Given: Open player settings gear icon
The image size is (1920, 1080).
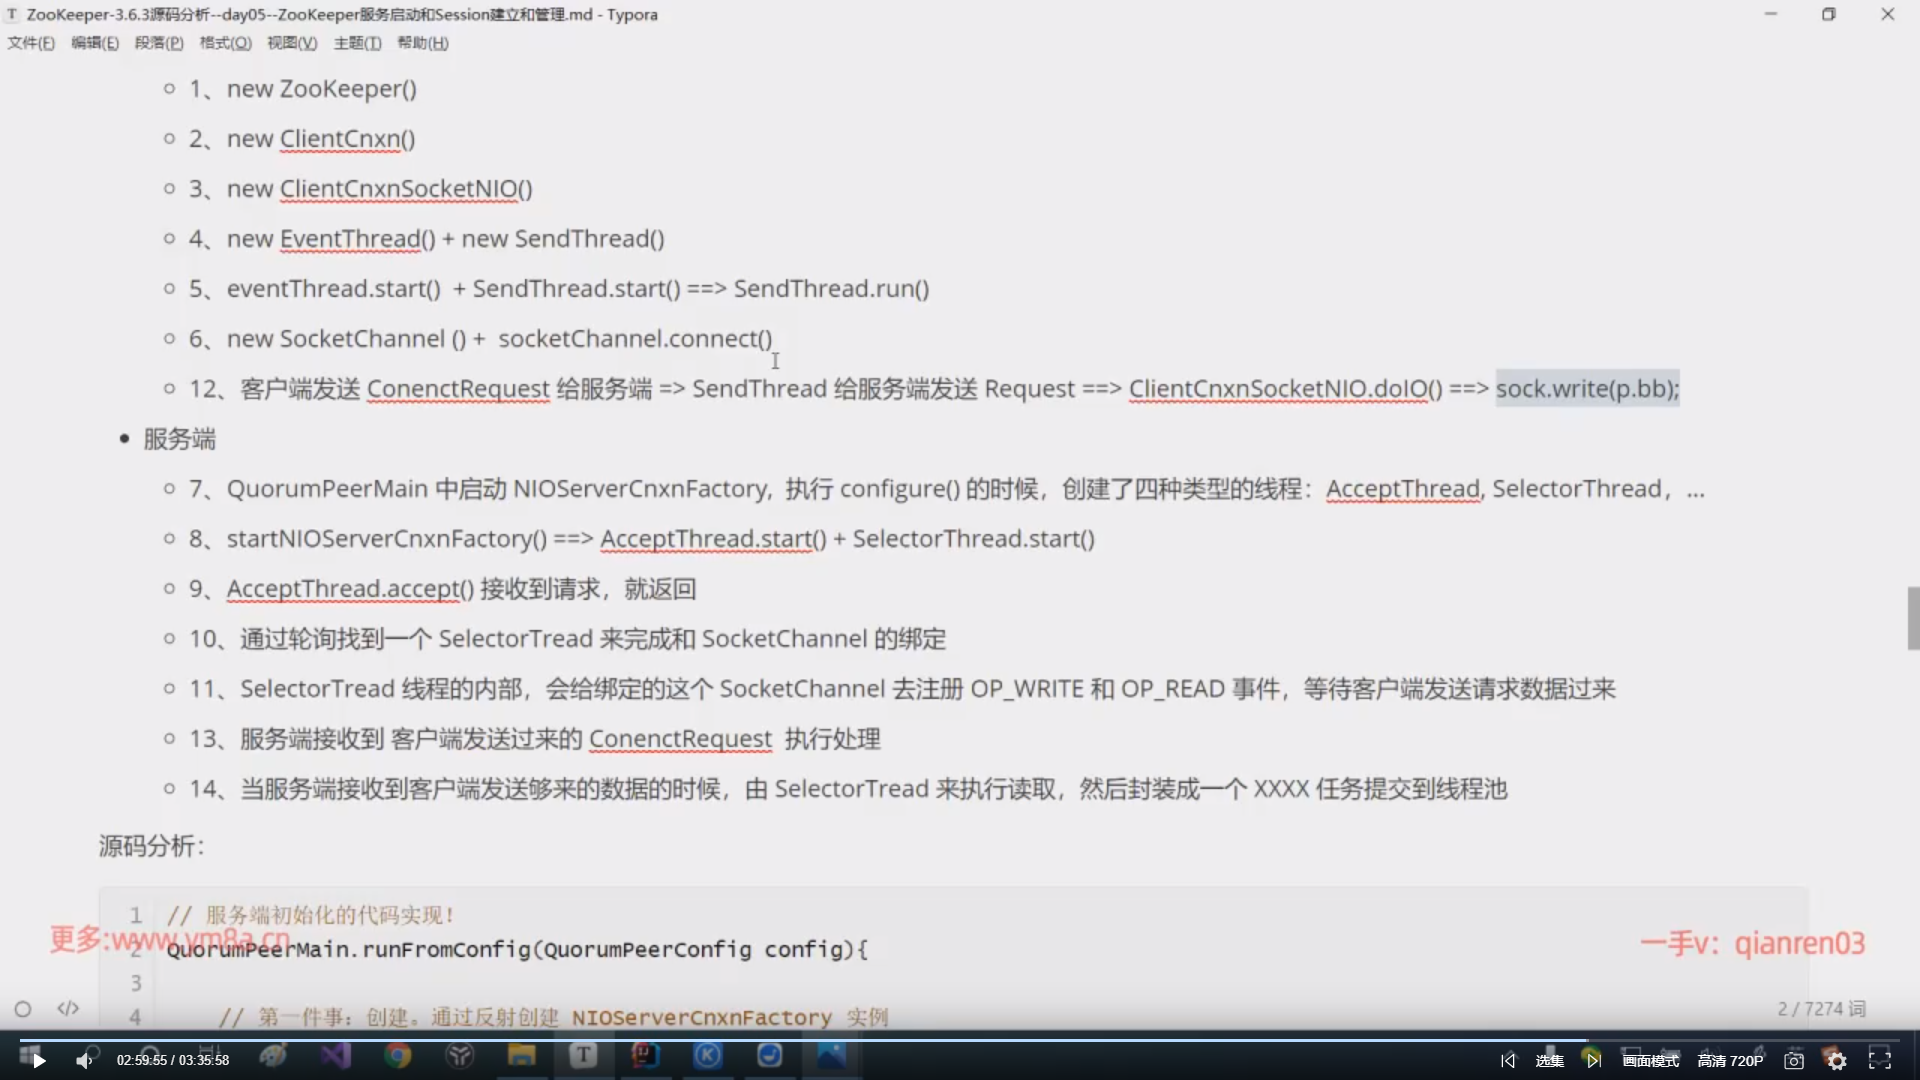Looking at the screenshot, I should pyautogui.click(x=1837, y=1061).
